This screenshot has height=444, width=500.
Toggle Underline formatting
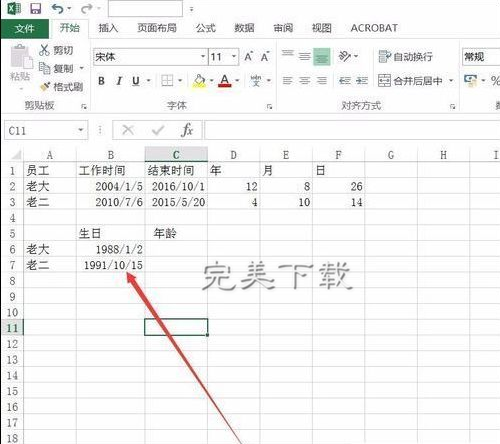[x=136, y=81]
